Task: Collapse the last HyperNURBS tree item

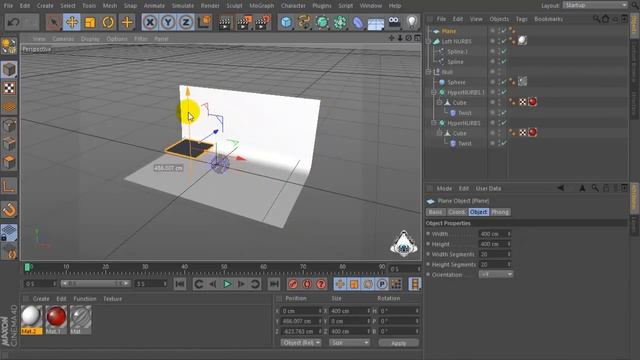Action: pyautogui.click(x=434, y=123)
